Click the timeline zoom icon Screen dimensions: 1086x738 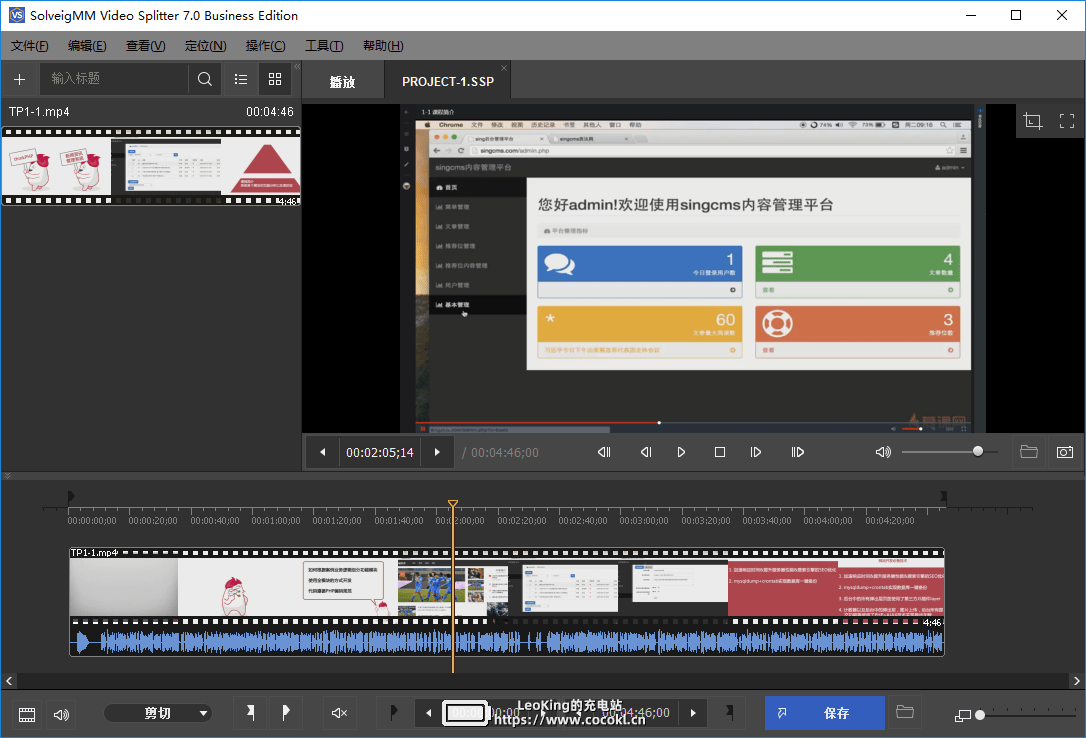(962, 715)
